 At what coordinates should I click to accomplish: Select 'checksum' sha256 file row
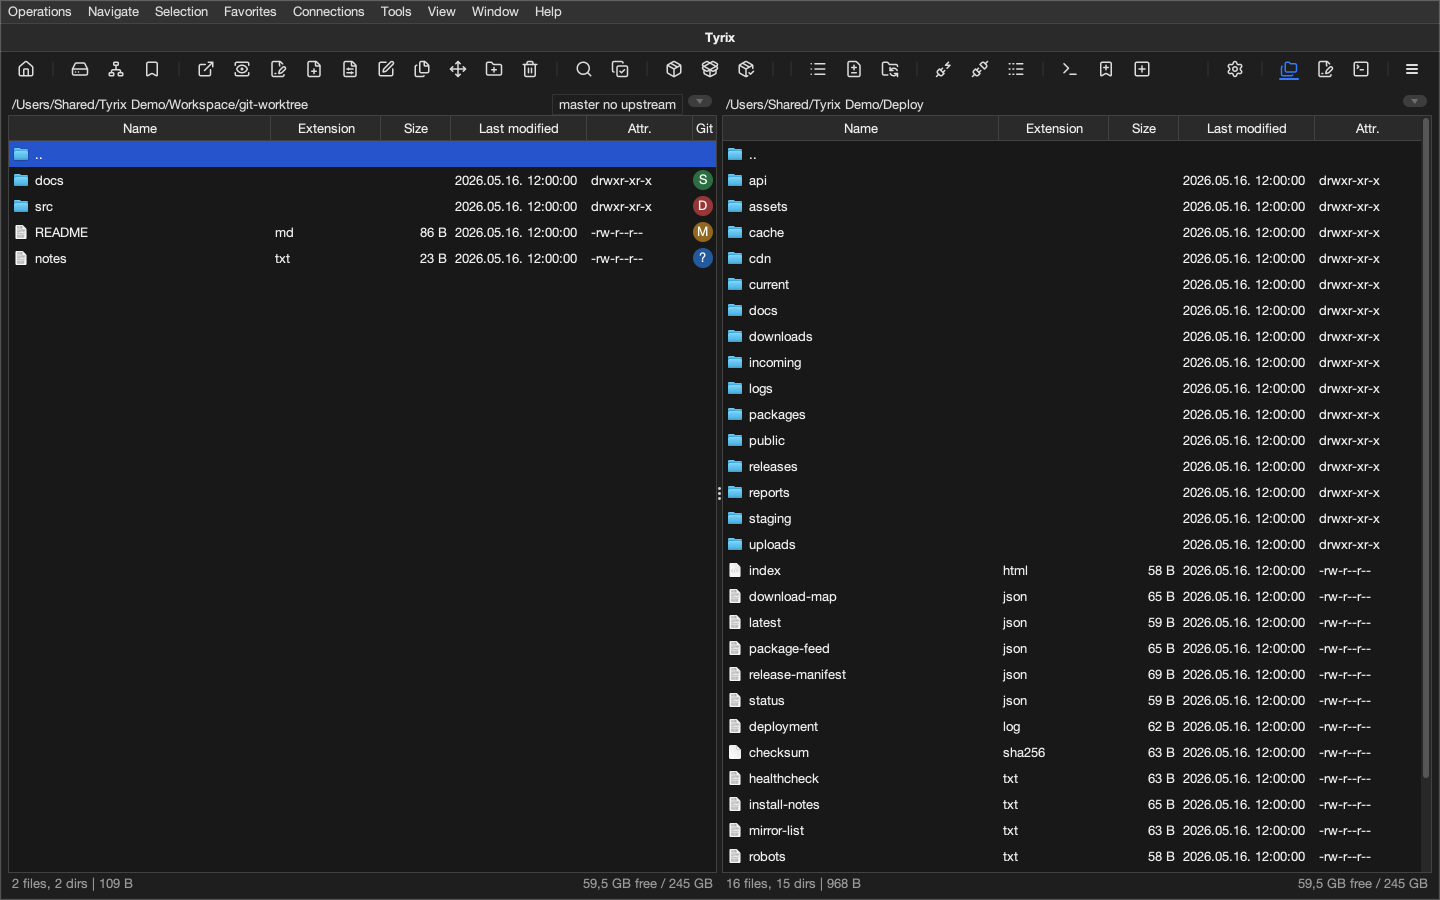pyautogui.click(x=1071, y=752)
